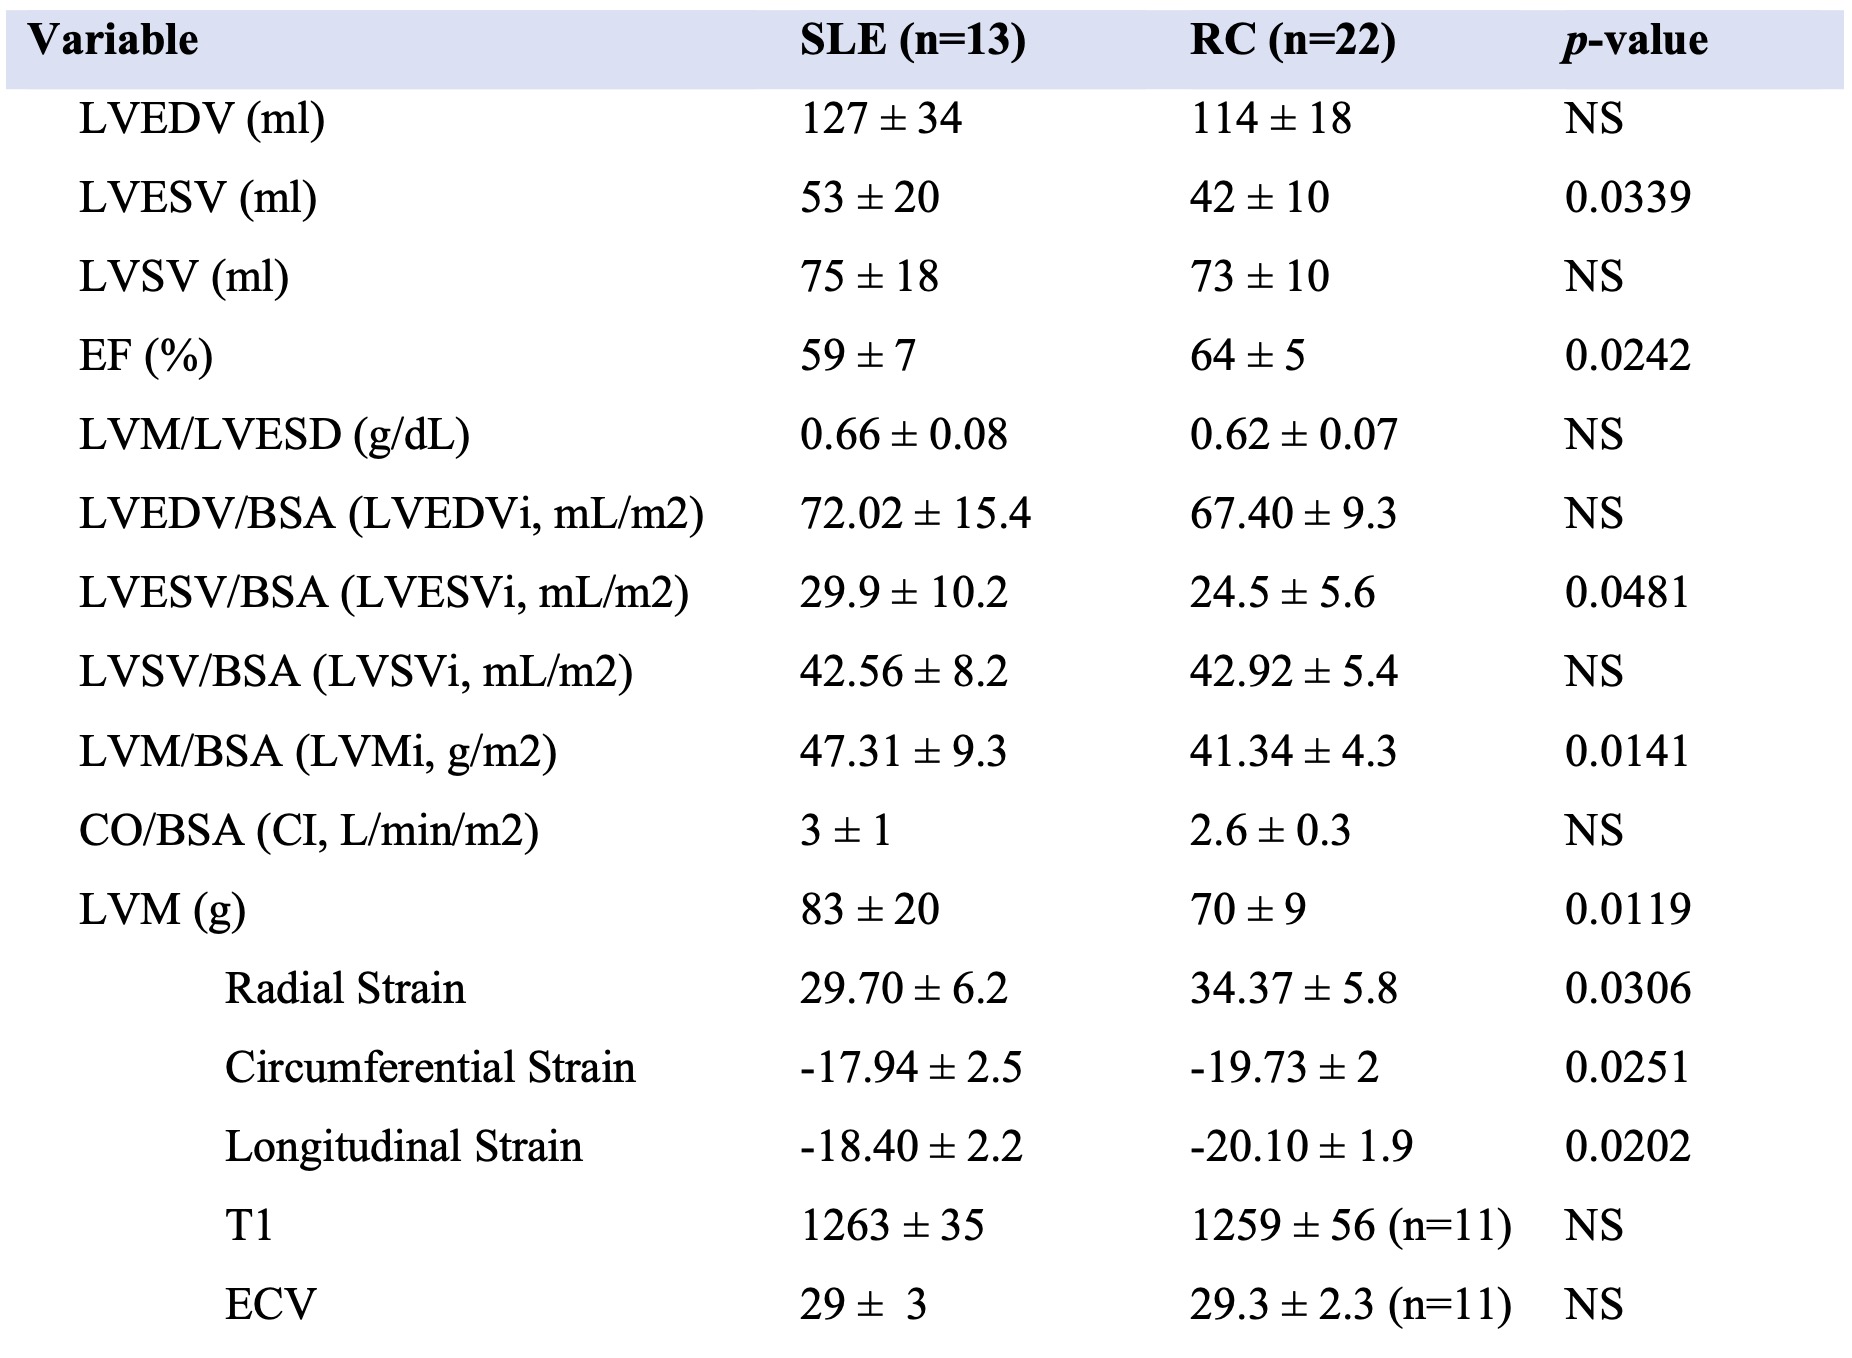Select the RC value 1259 ± 56 (n=11)
This screenshot has height=1358, width=1852.
[x=1350, y=1225]
